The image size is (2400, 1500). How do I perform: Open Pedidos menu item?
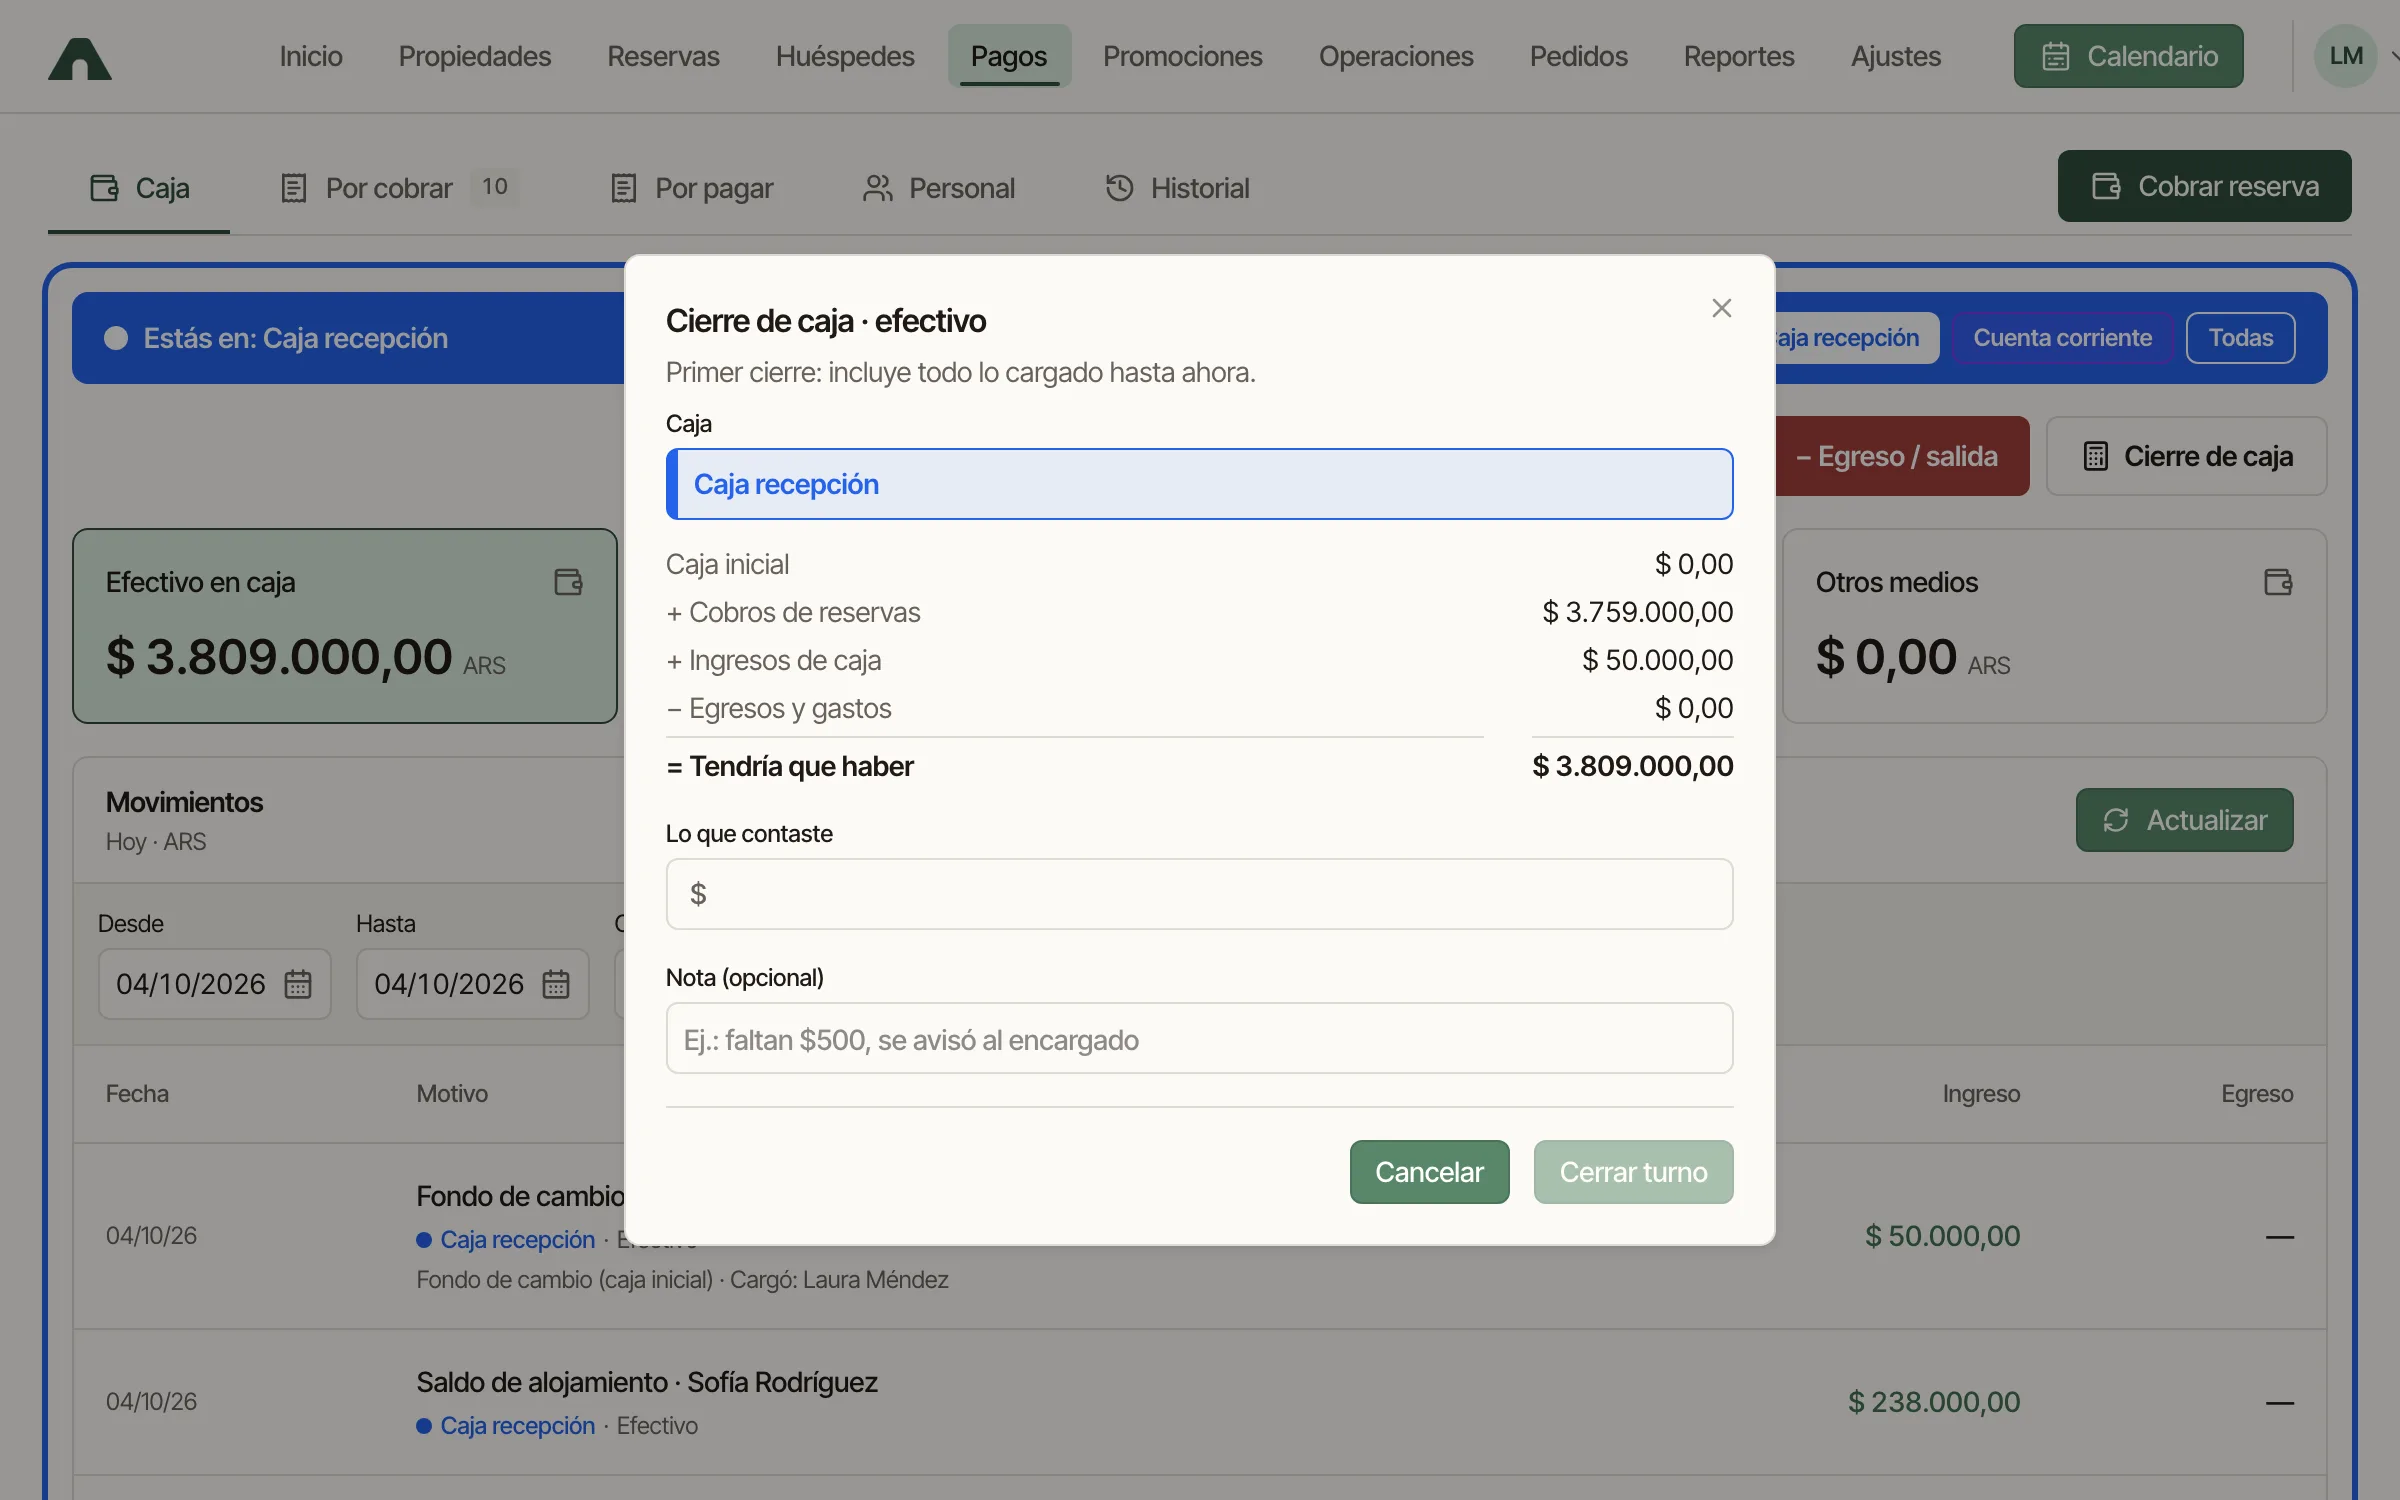point(1578,56)
